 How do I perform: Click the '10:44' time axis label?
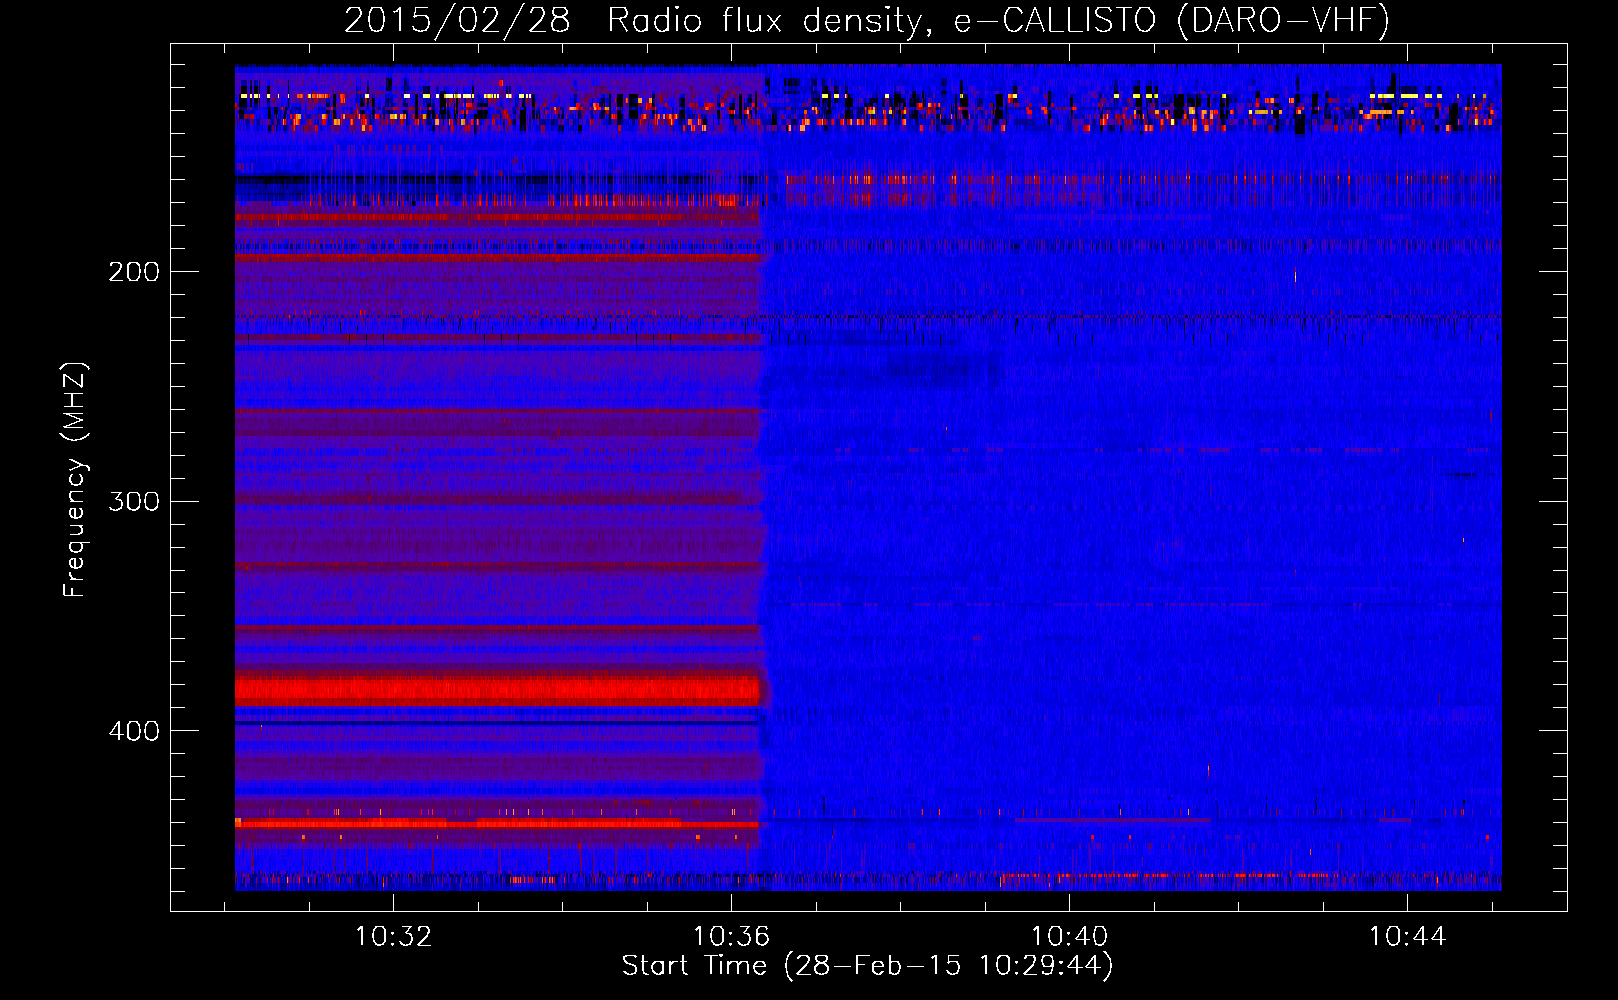(x=1408, y=937)
